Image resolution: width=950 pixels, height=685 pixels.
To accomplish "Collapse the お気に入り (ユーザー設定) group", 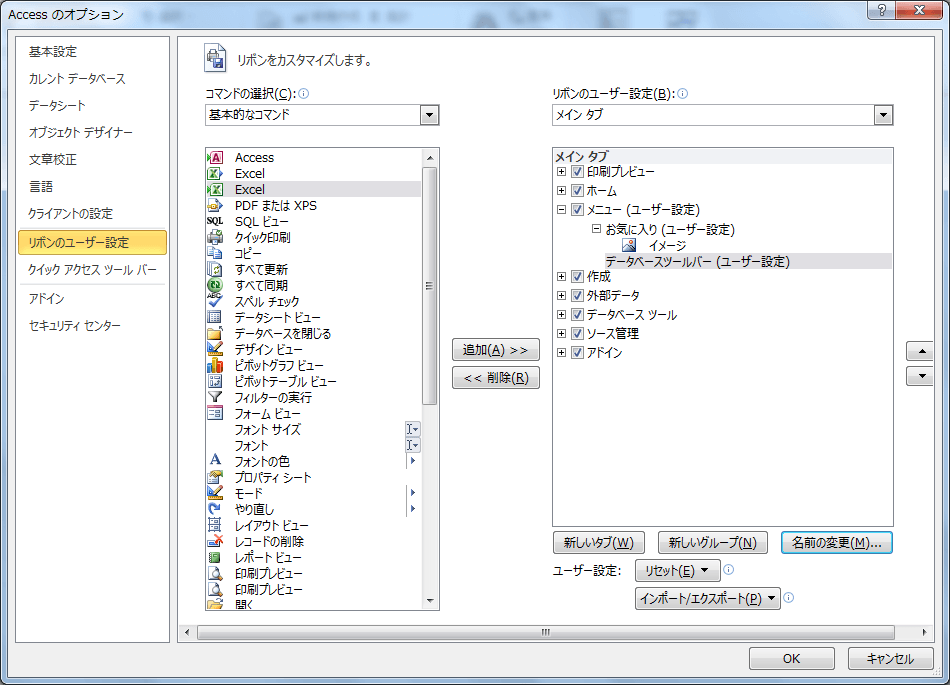I will (596, 229).
